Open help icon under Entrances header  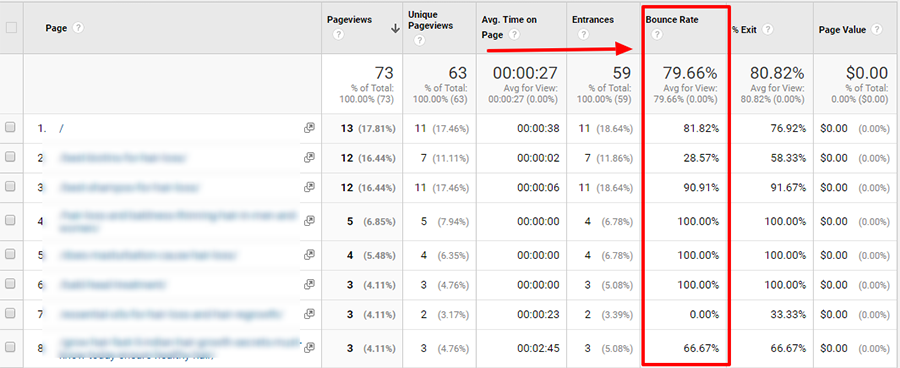(x=583, y=35)
